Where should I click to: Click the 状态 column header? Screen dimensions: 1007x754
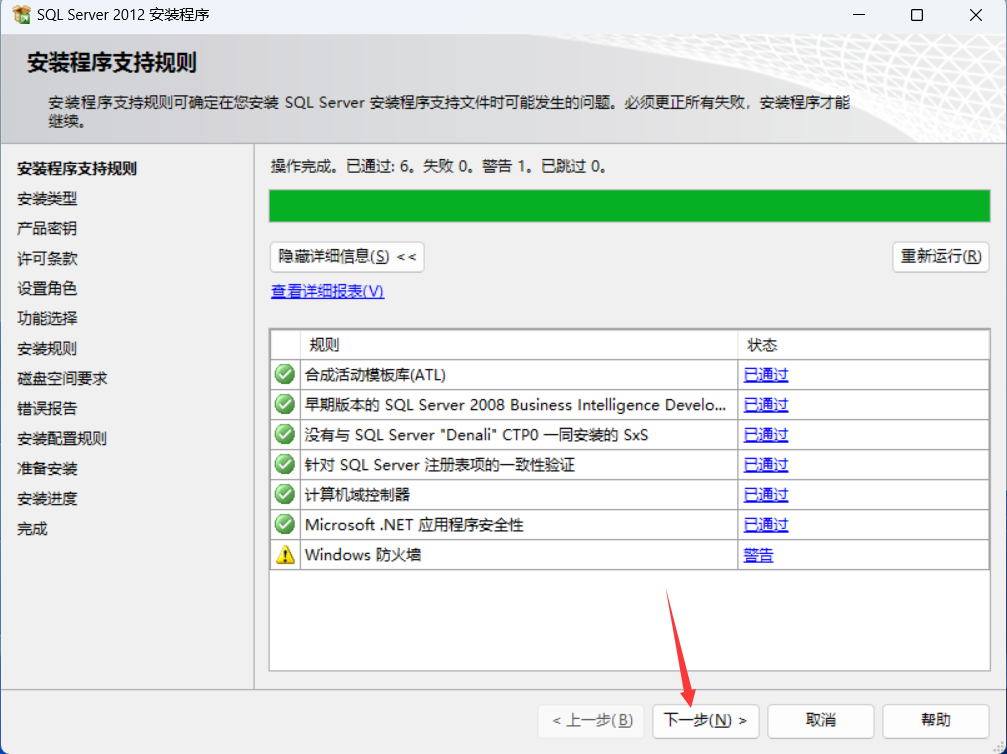tap(864, 345)
